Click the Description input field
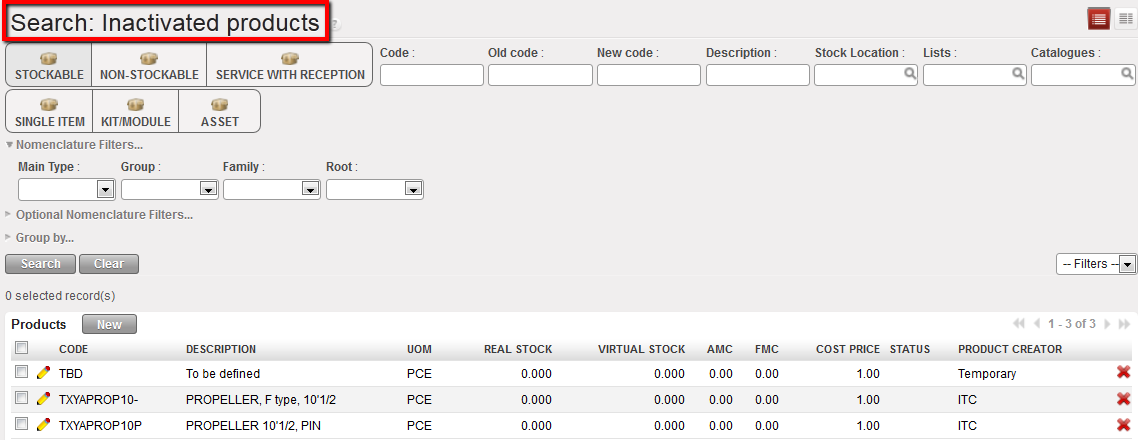The image size is (1138, 440). (757, 75)
